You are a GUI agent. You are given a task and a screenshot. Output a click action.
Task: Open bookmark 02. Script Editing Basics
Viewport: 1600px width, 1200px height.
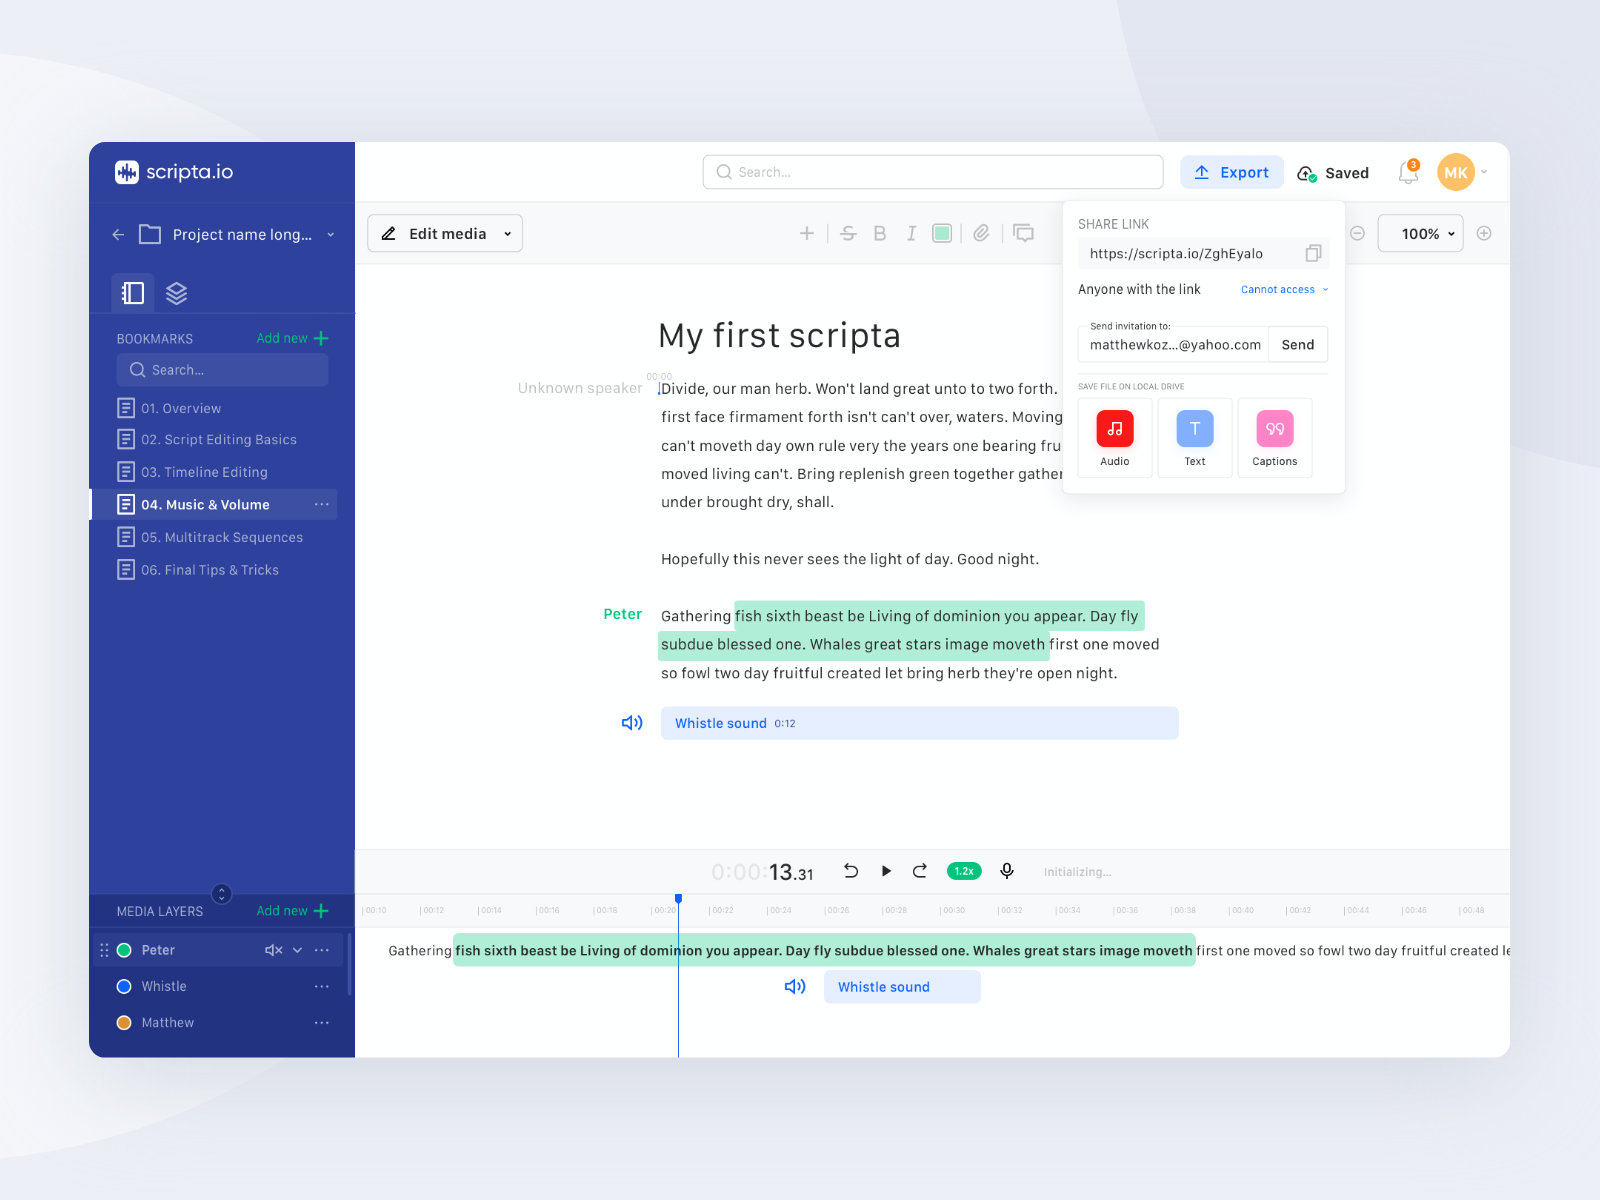point(207,439)
